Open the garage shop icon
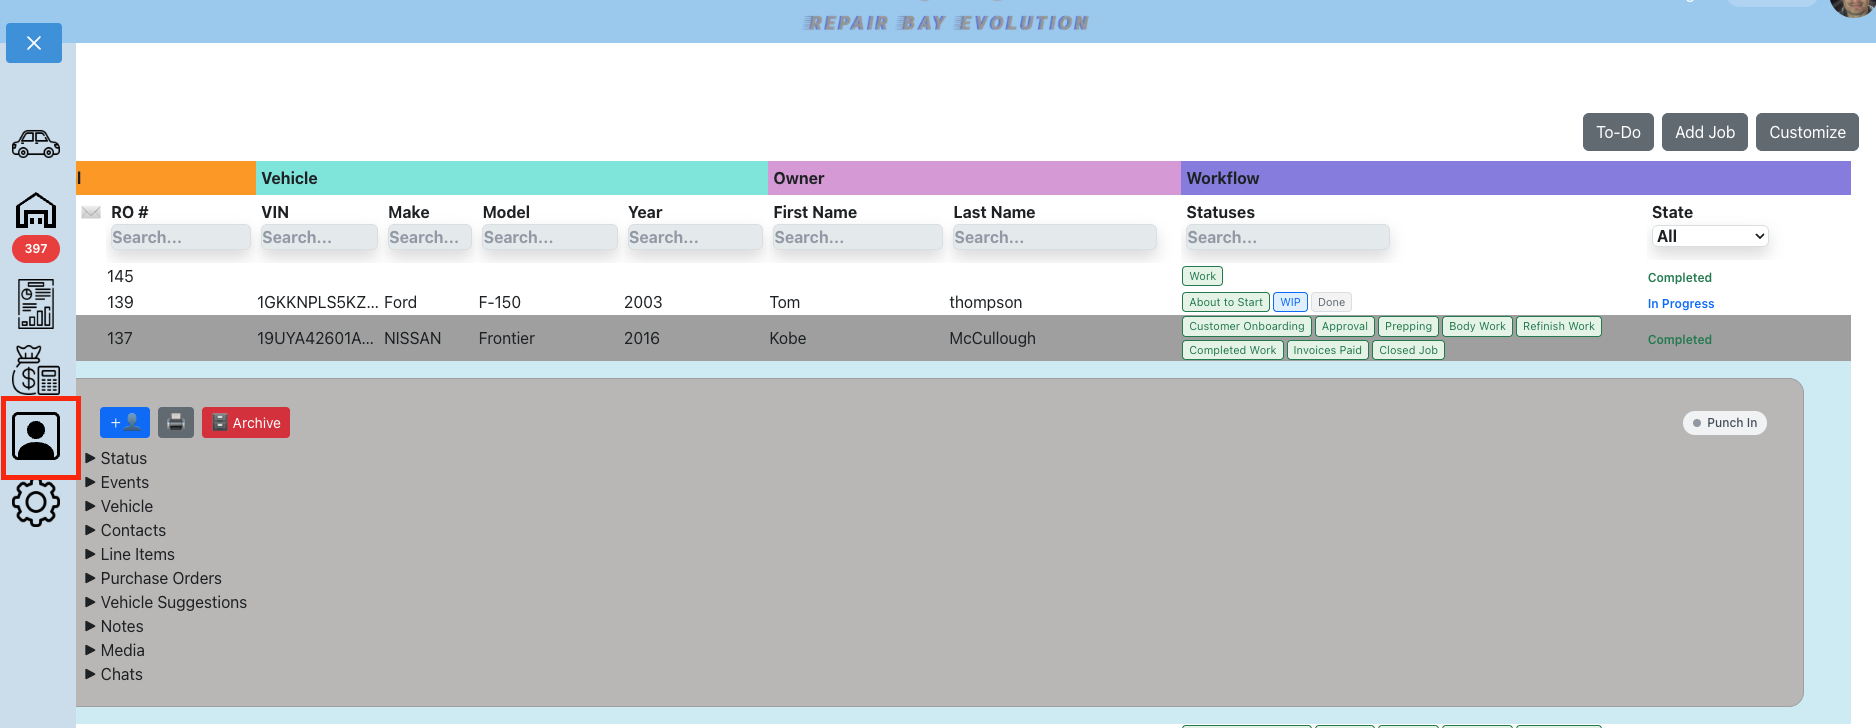The width and height of the screenshot is (1876, 728). tap(36, 211)
